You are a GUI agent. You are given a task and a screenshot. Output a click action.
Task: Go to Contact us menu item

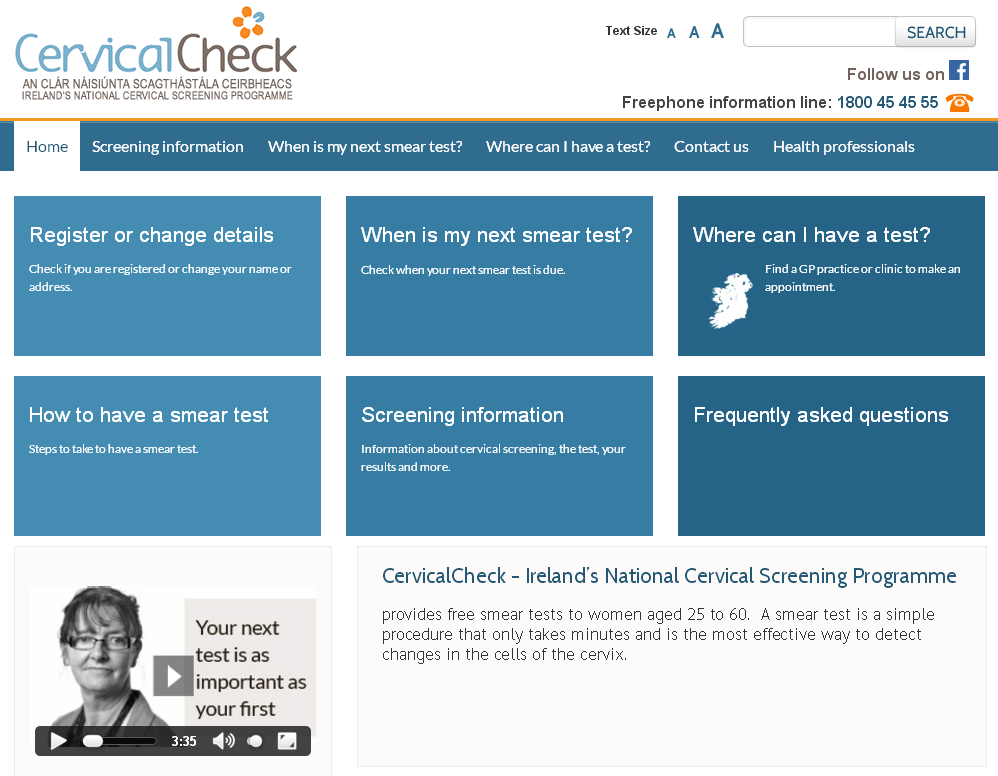[x=711, y=146]
